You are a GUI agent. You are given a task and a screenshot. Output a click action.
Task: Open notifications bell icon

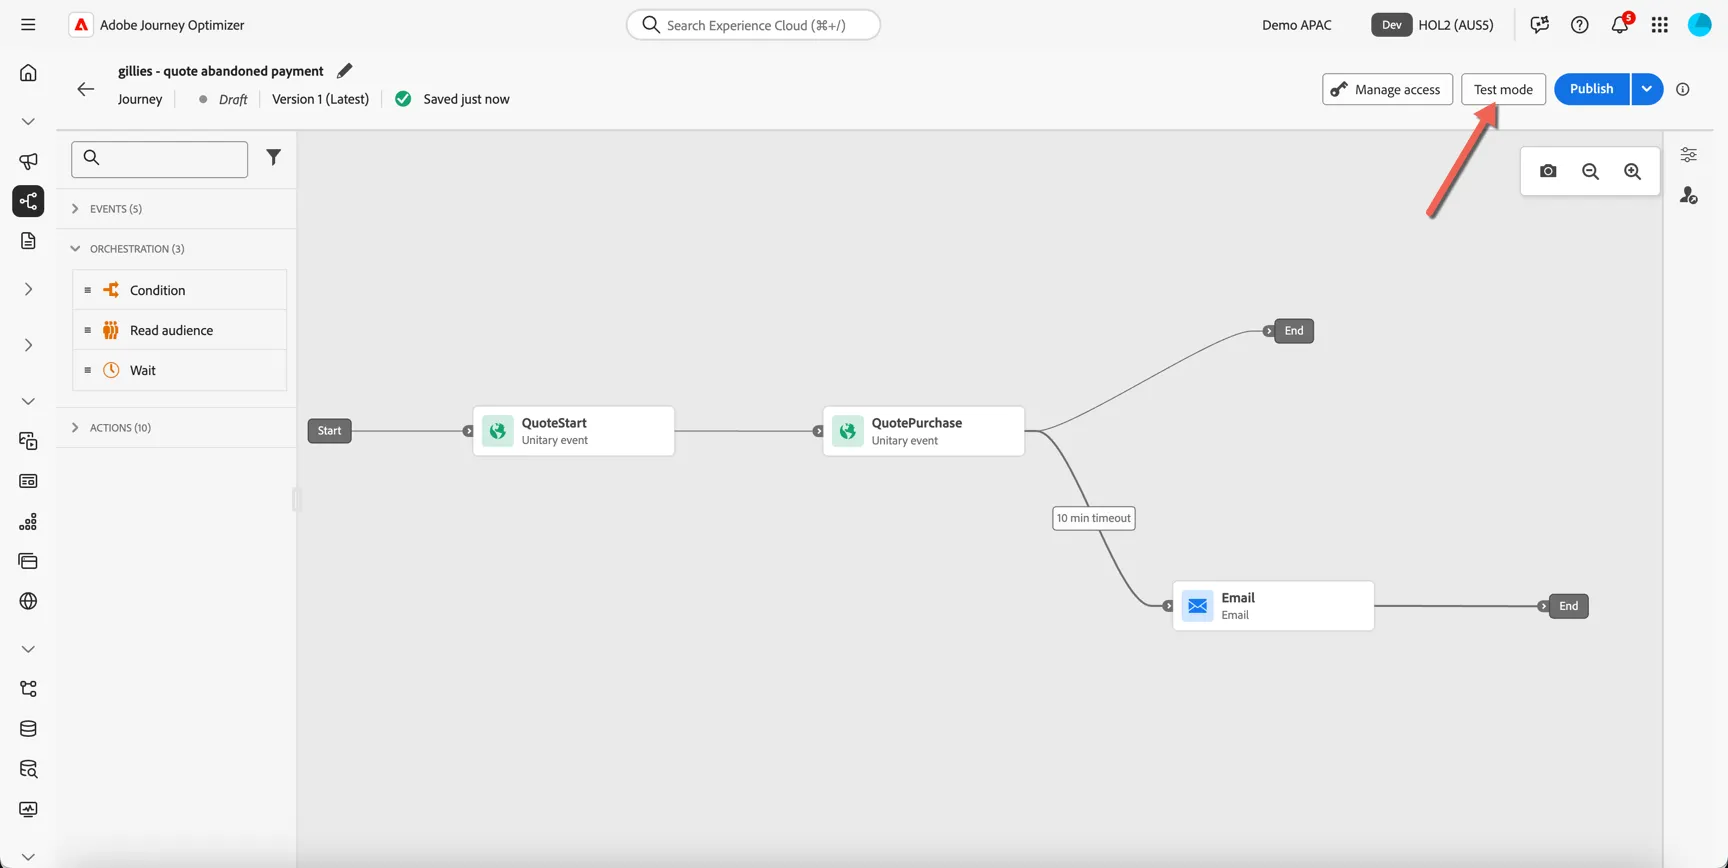[x=1620, y=25]
